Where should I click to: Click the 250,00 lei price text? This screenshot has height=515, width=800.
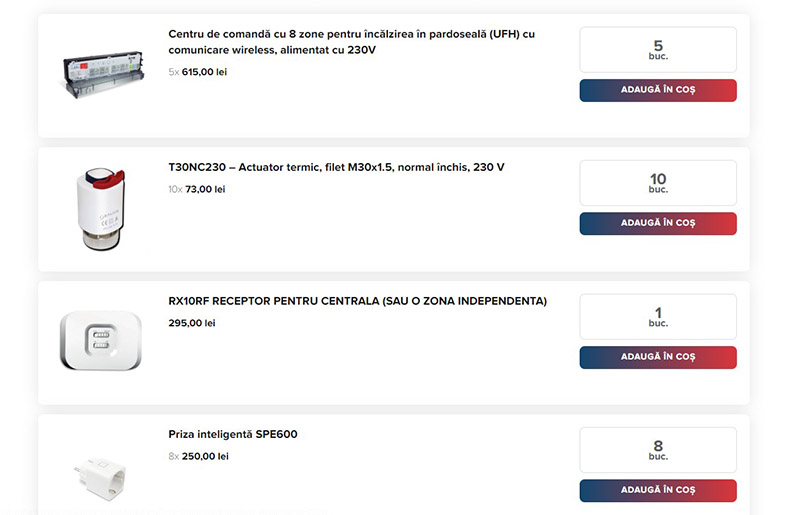coord(205,456)
